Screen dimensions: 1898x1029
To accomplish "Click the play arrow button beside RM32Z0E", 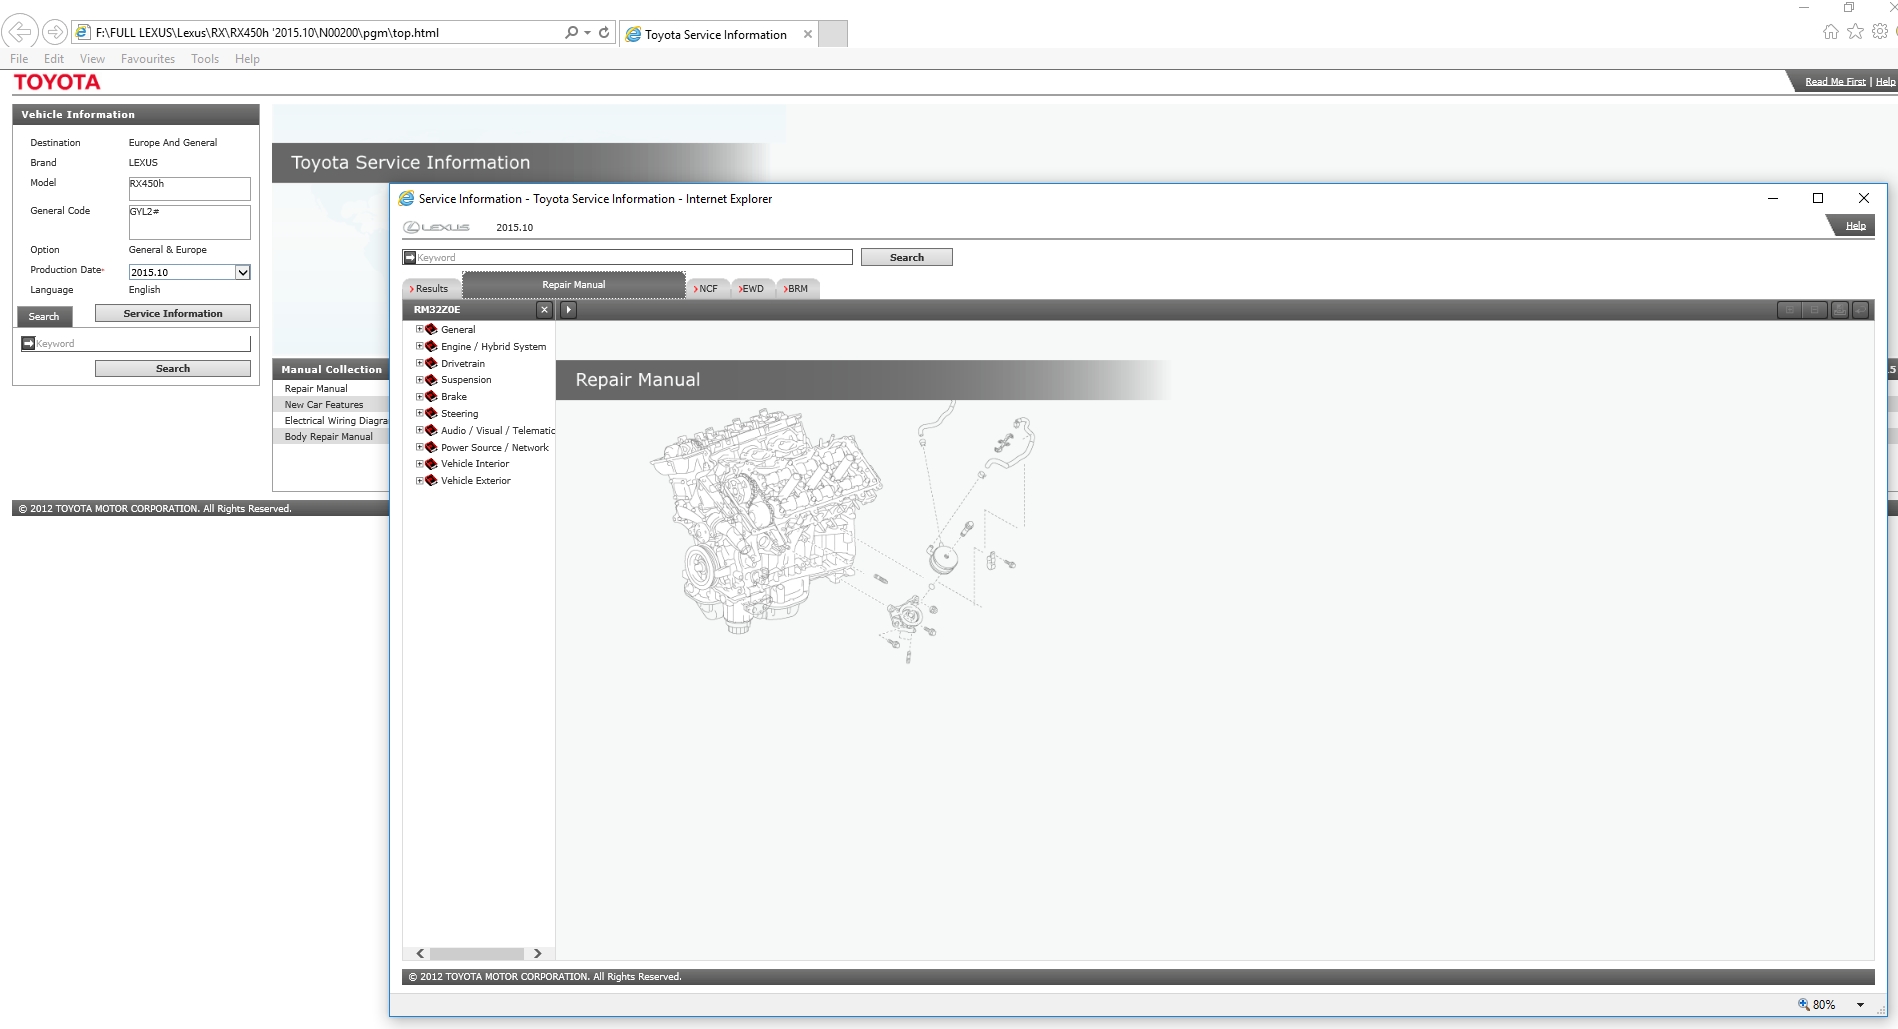I will pyautogui.click(x=568, y=310).
